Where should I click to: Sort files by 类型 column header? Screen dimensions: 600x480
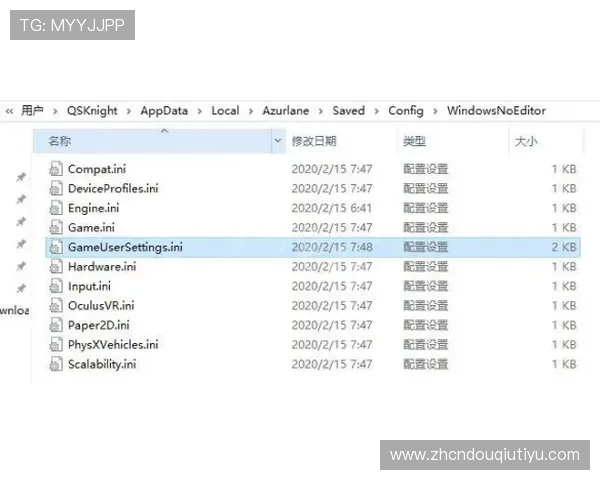point(414,142)
